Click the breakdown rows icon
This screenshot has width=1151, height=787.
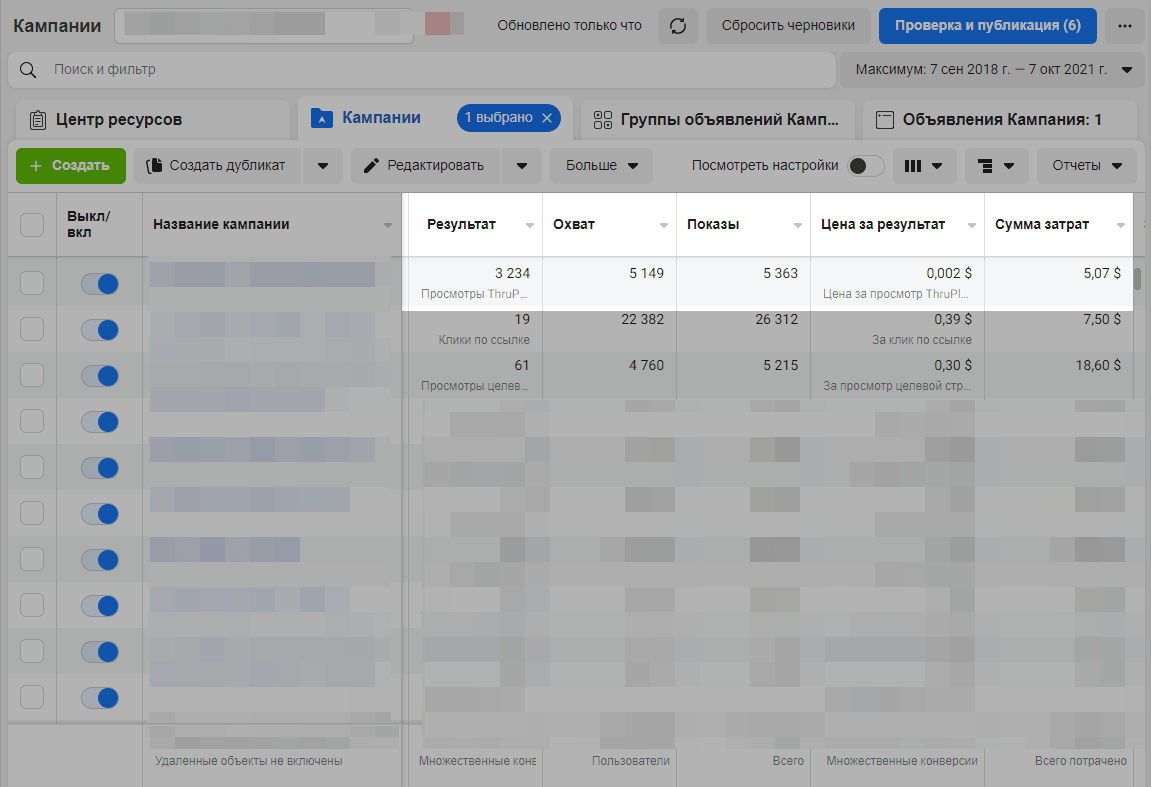tap(996, 166)
